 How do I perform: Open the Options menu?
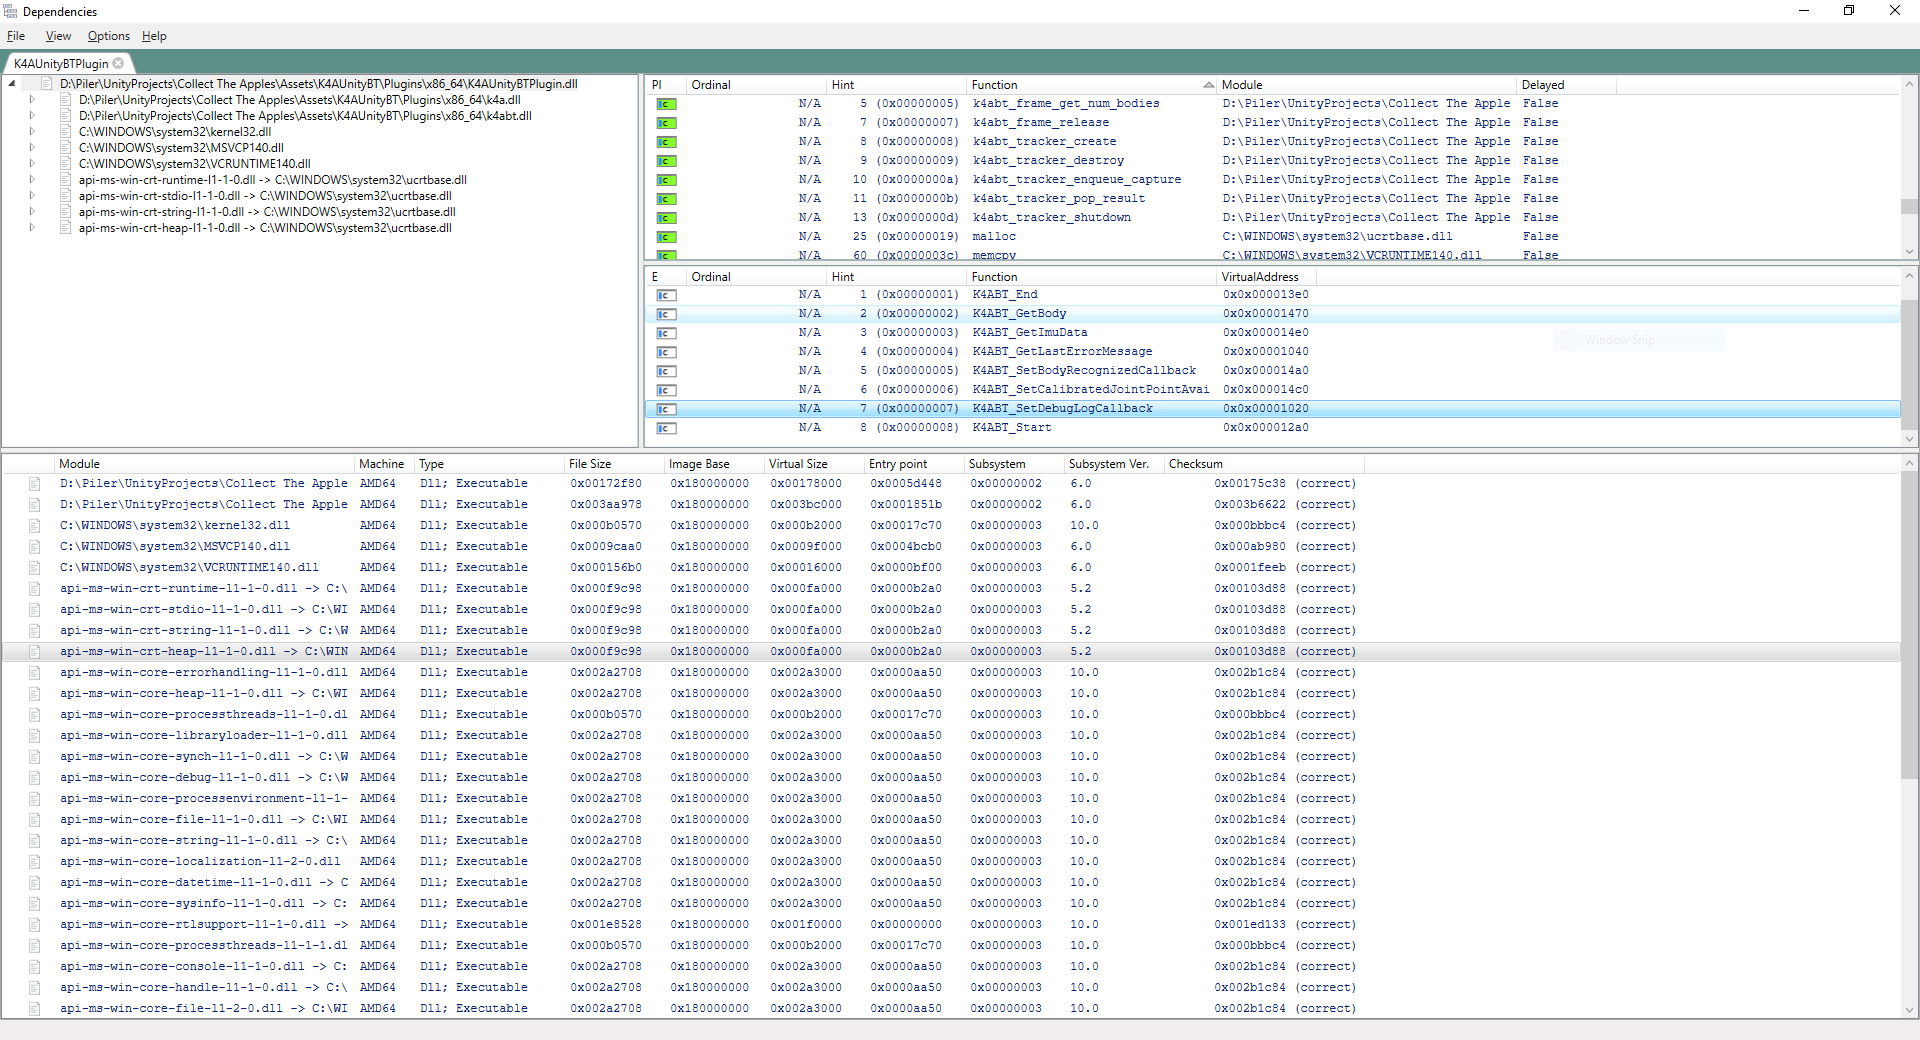(108, 36)
